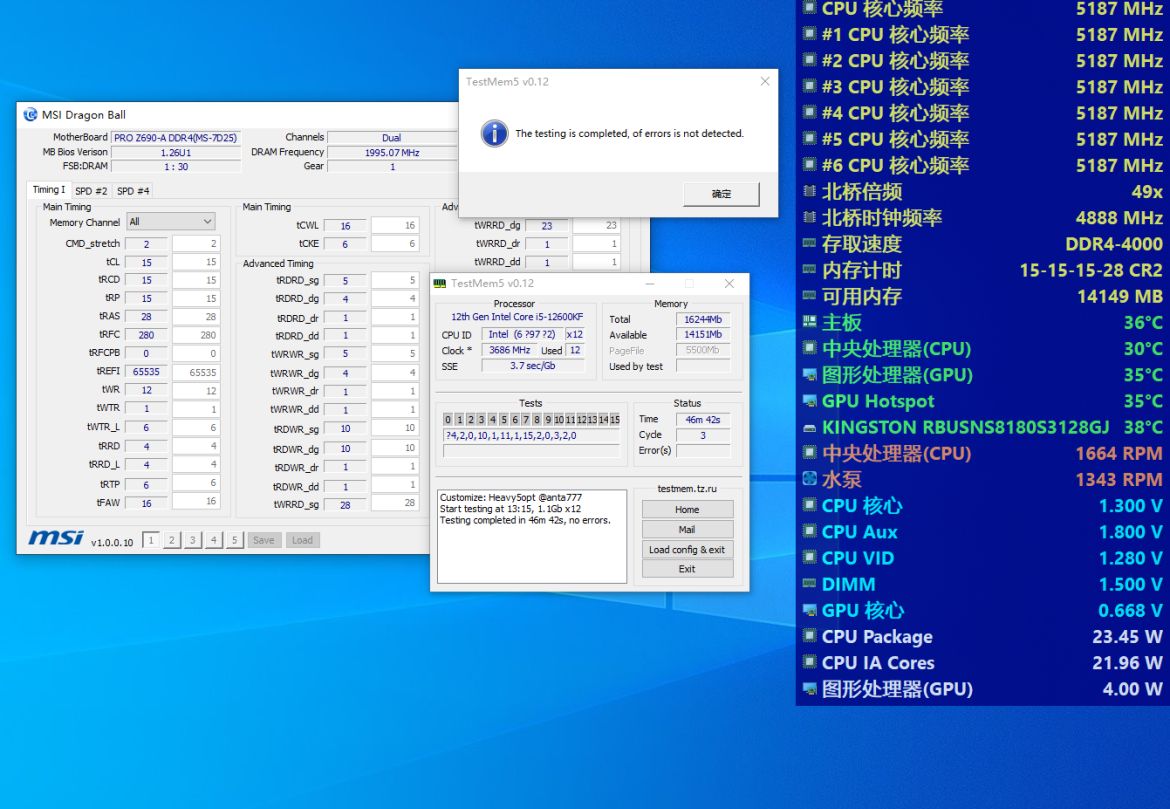Click the 可用内存 memory icon

point(809,296)
